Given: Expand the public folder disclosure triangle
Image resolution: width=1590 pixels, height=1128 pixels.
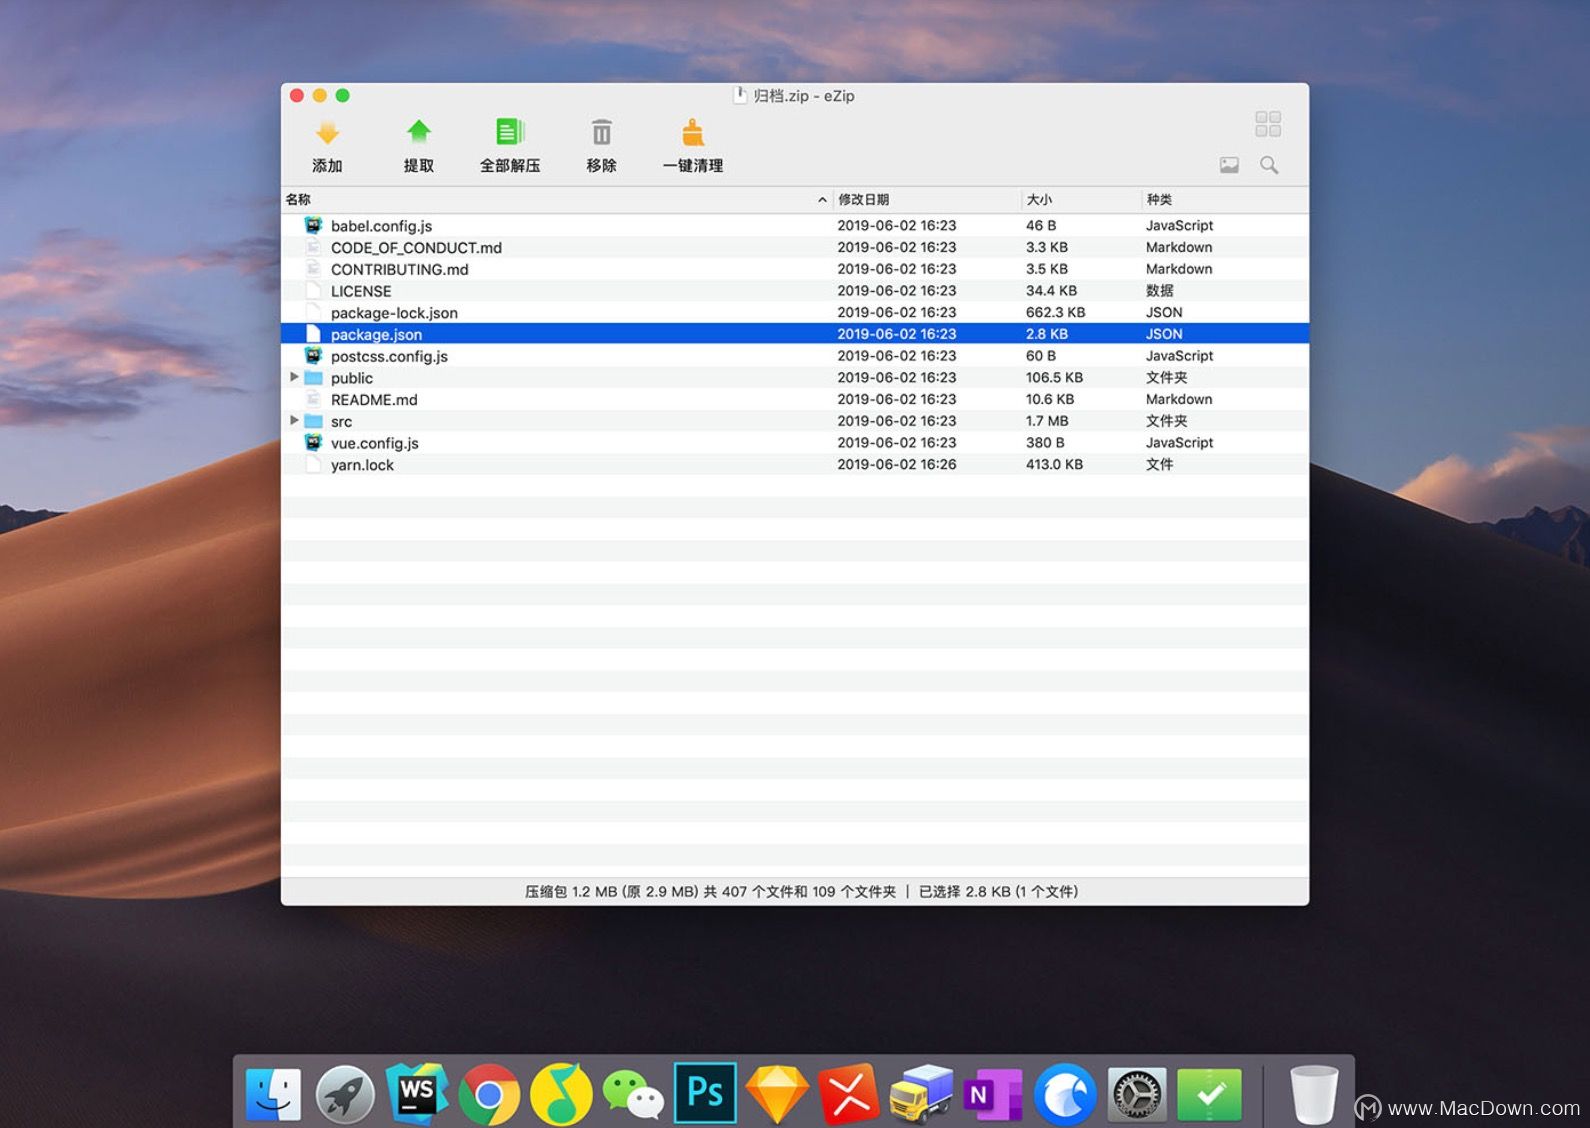Looking at the screenshot, I should (294, 377).
